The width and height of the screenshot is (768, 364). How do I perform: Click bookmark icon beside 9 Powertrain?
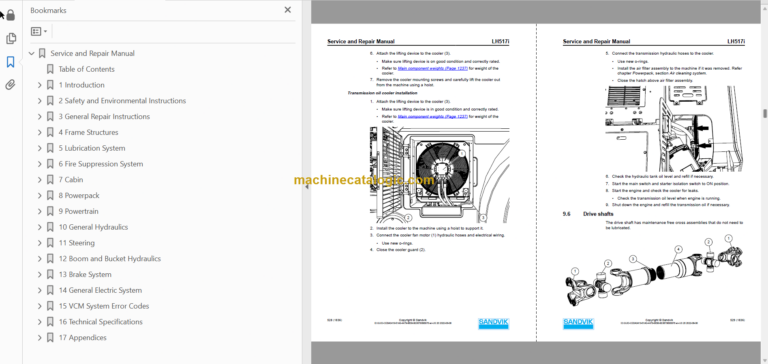50,211
